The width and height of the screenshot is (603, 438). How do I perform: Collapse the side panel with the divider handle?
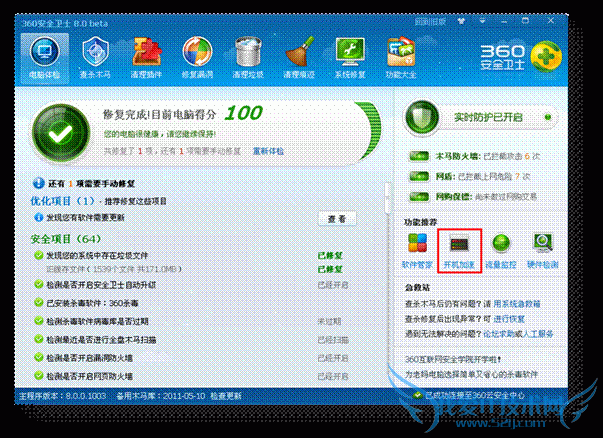point(387,198)
